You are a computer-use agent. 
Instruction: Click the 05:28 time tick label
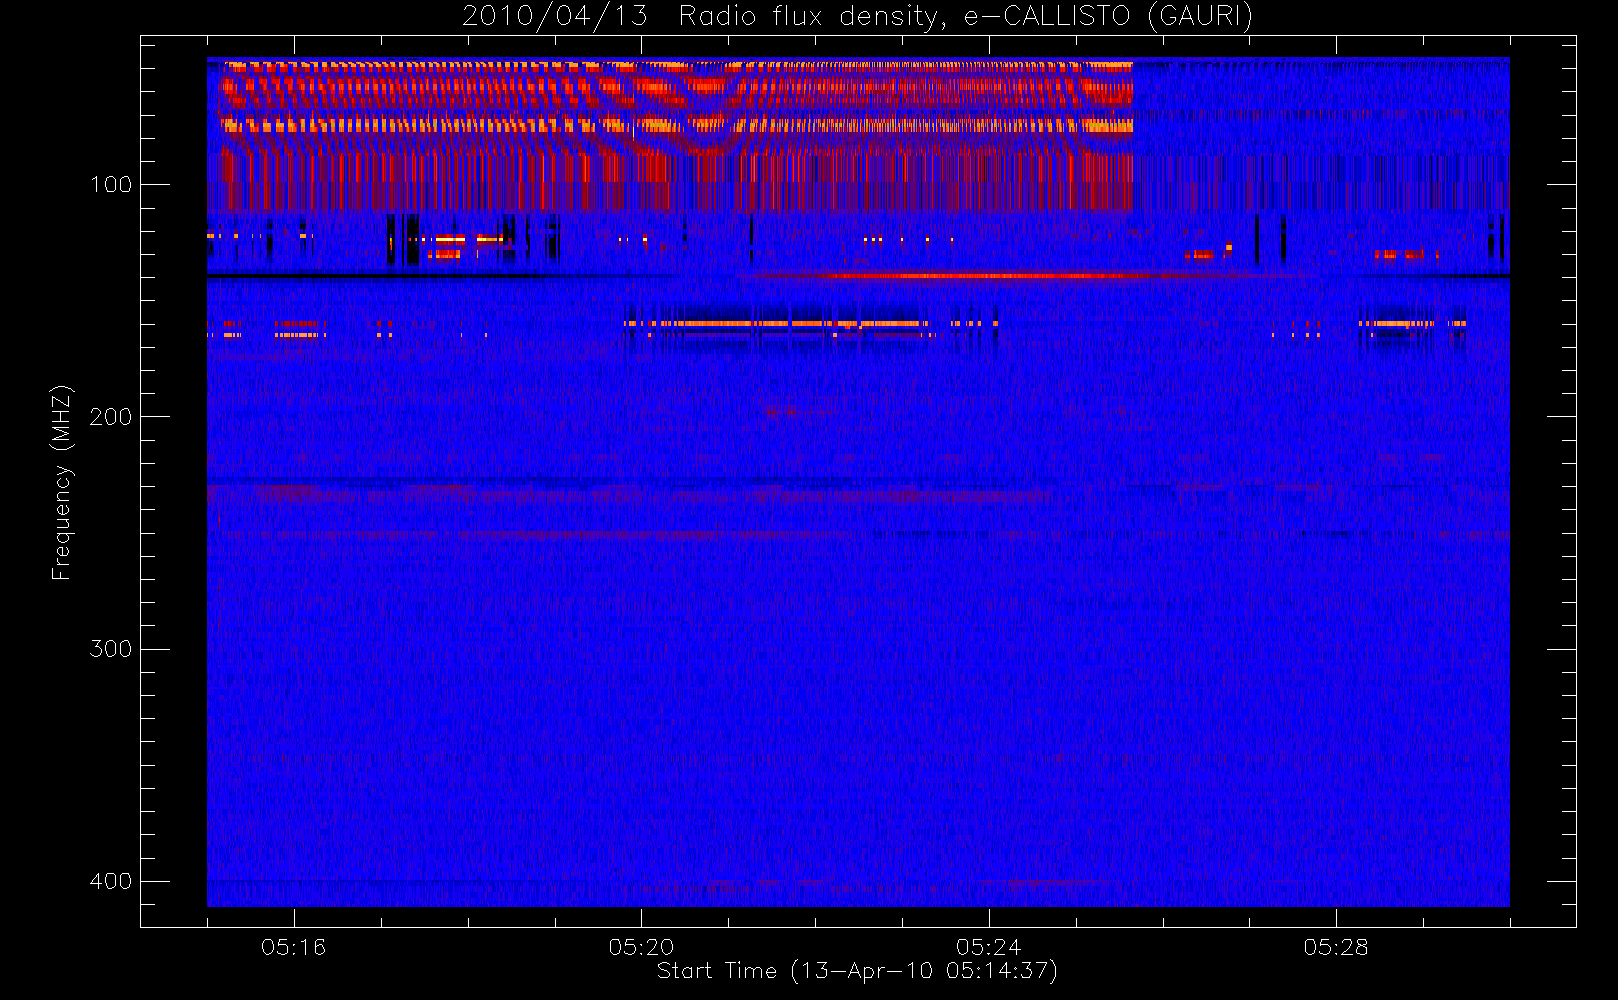tap(1336, 947)
